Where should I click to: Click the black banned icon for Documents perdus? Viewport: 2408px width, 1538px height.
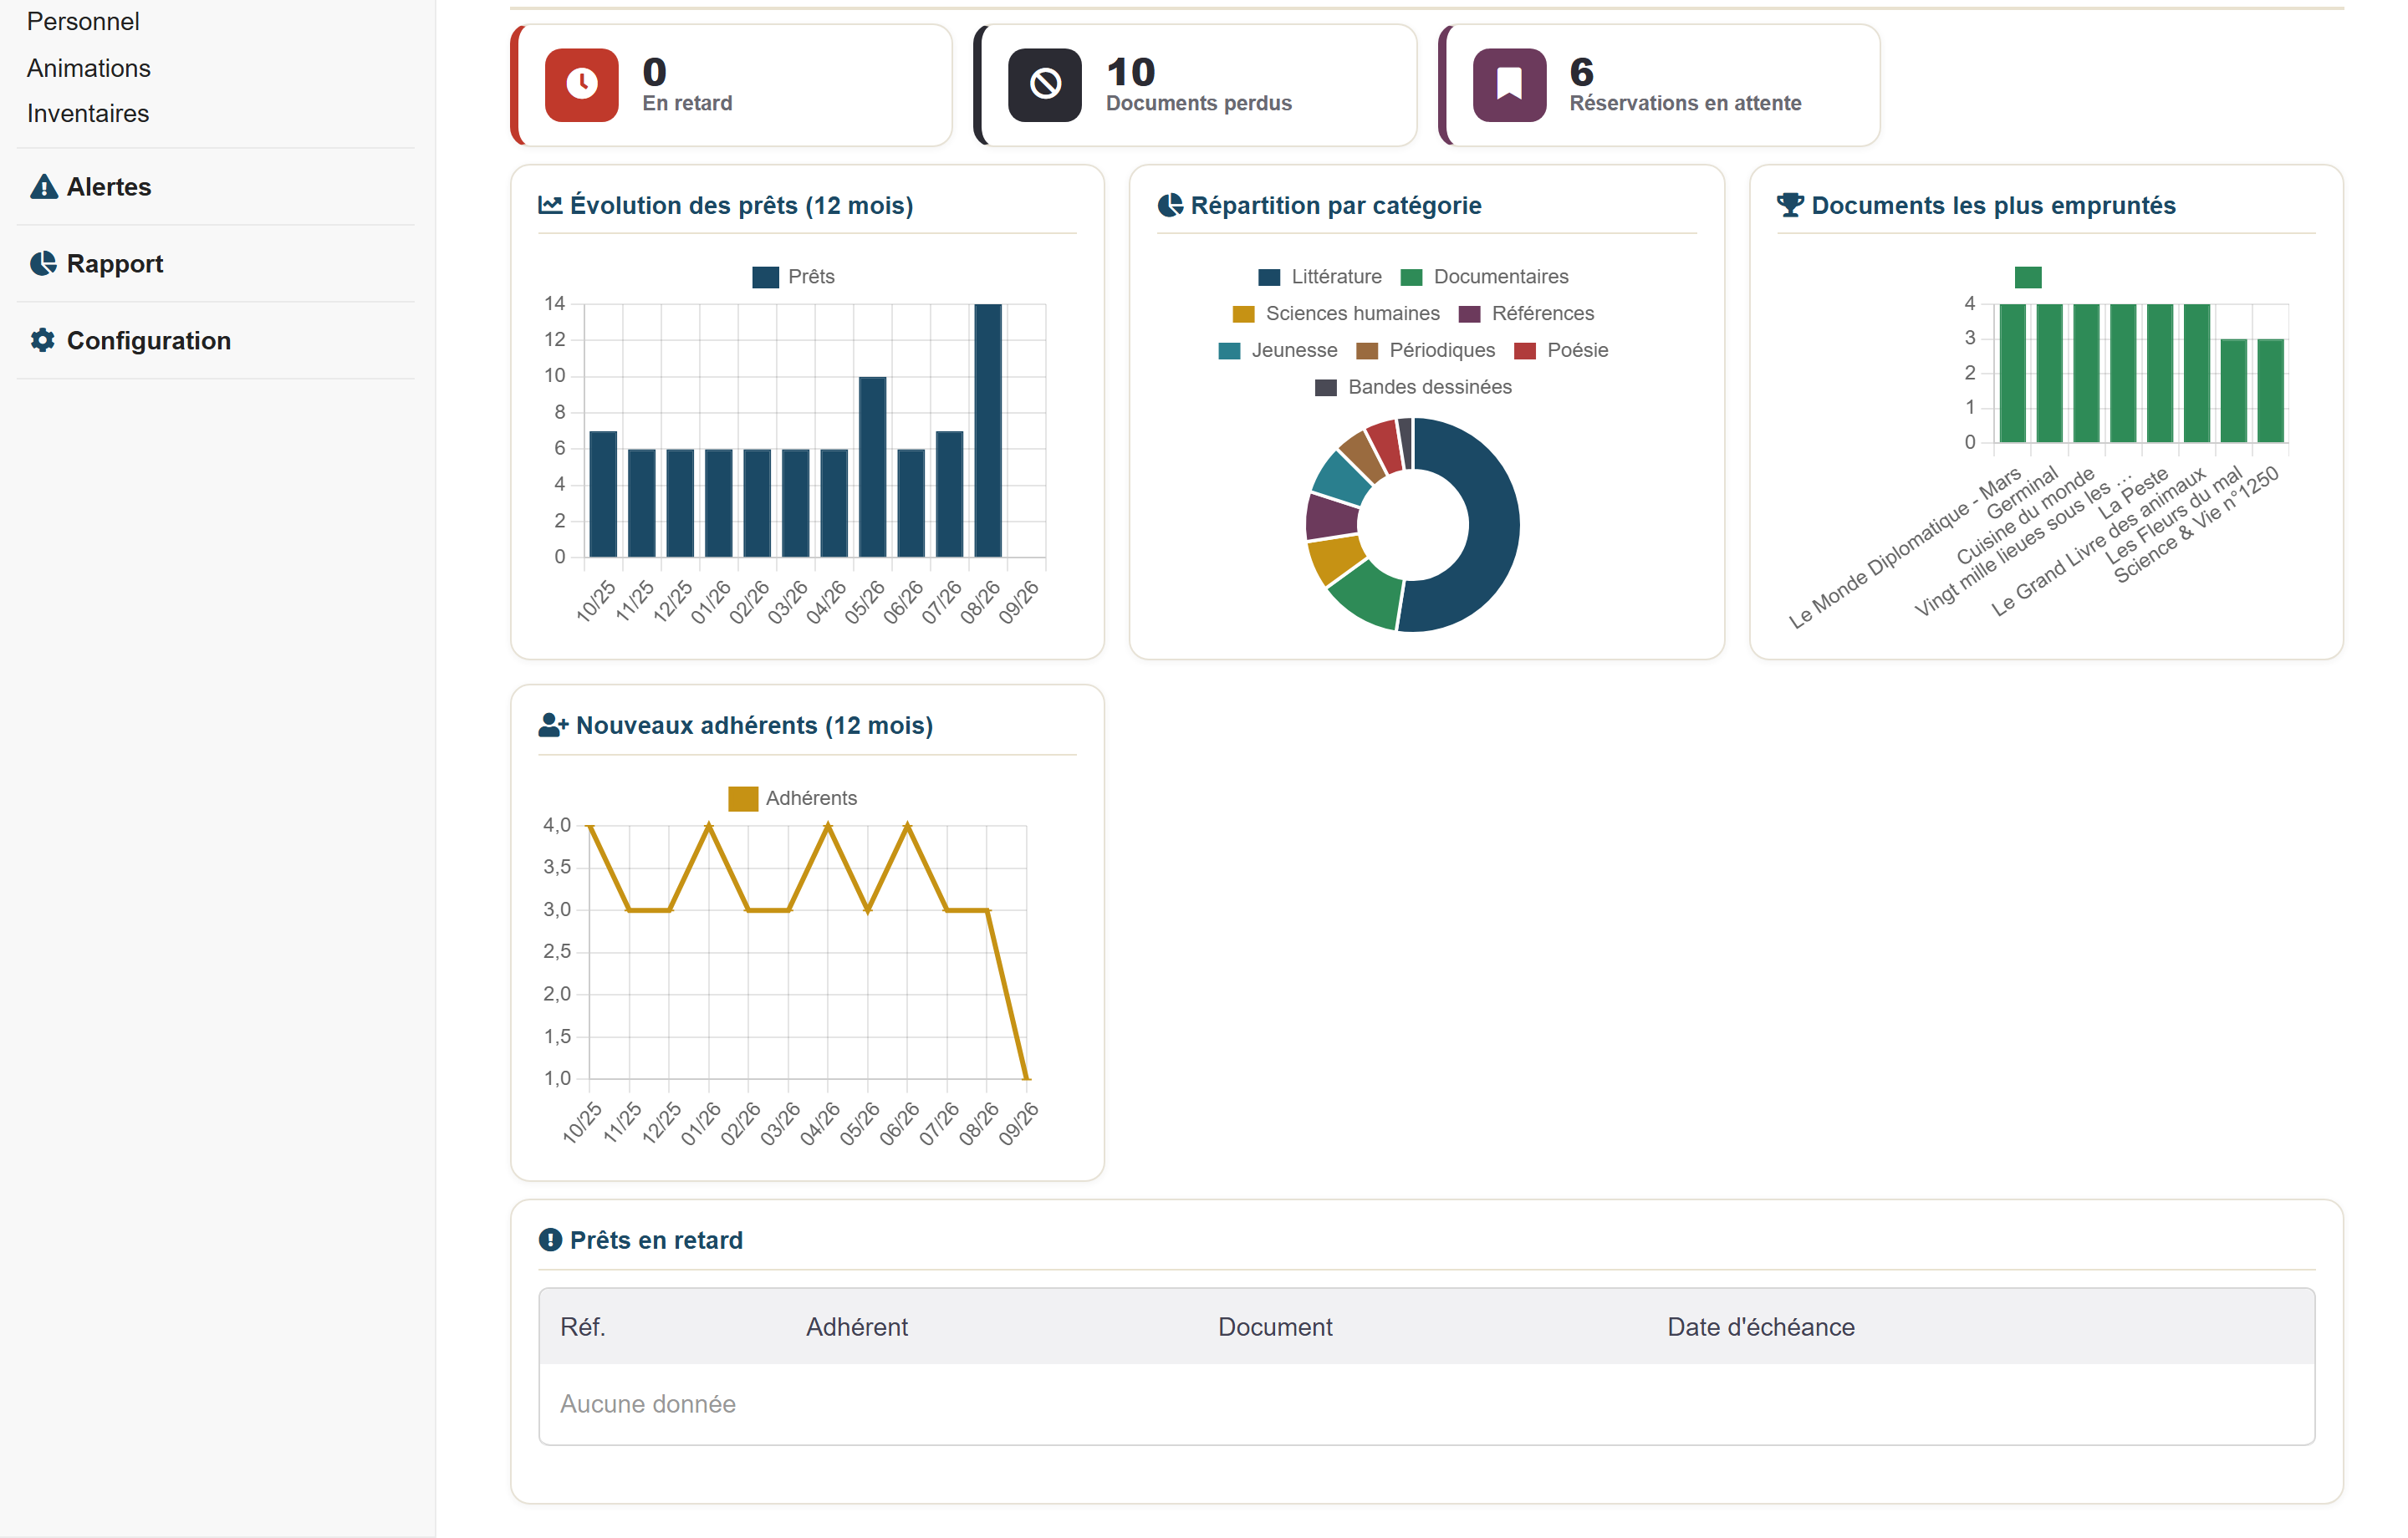coord(1045,85)
